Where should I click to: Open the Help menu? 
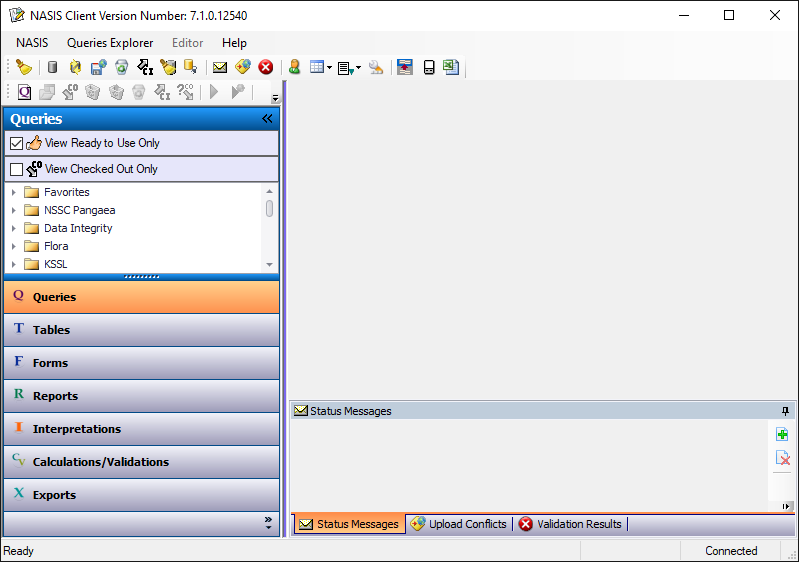[x=234, y=43]
